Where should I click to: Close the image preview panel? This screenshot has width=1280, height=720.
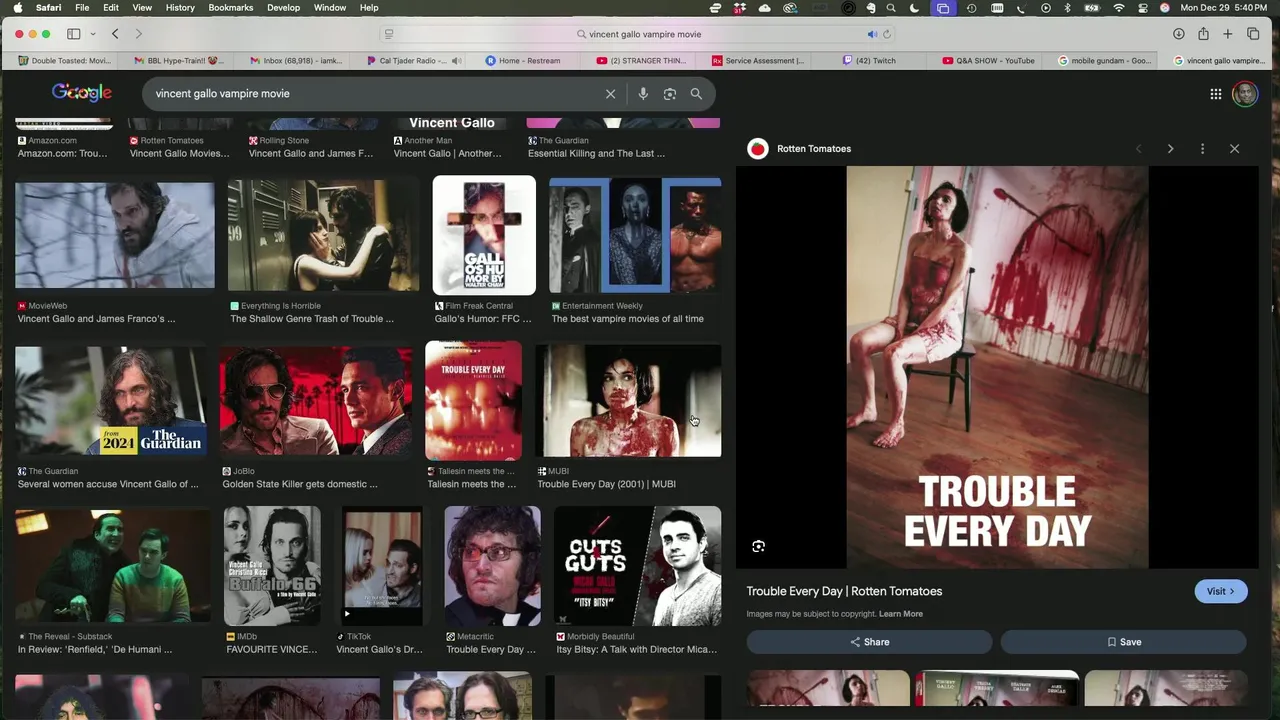1234,149
